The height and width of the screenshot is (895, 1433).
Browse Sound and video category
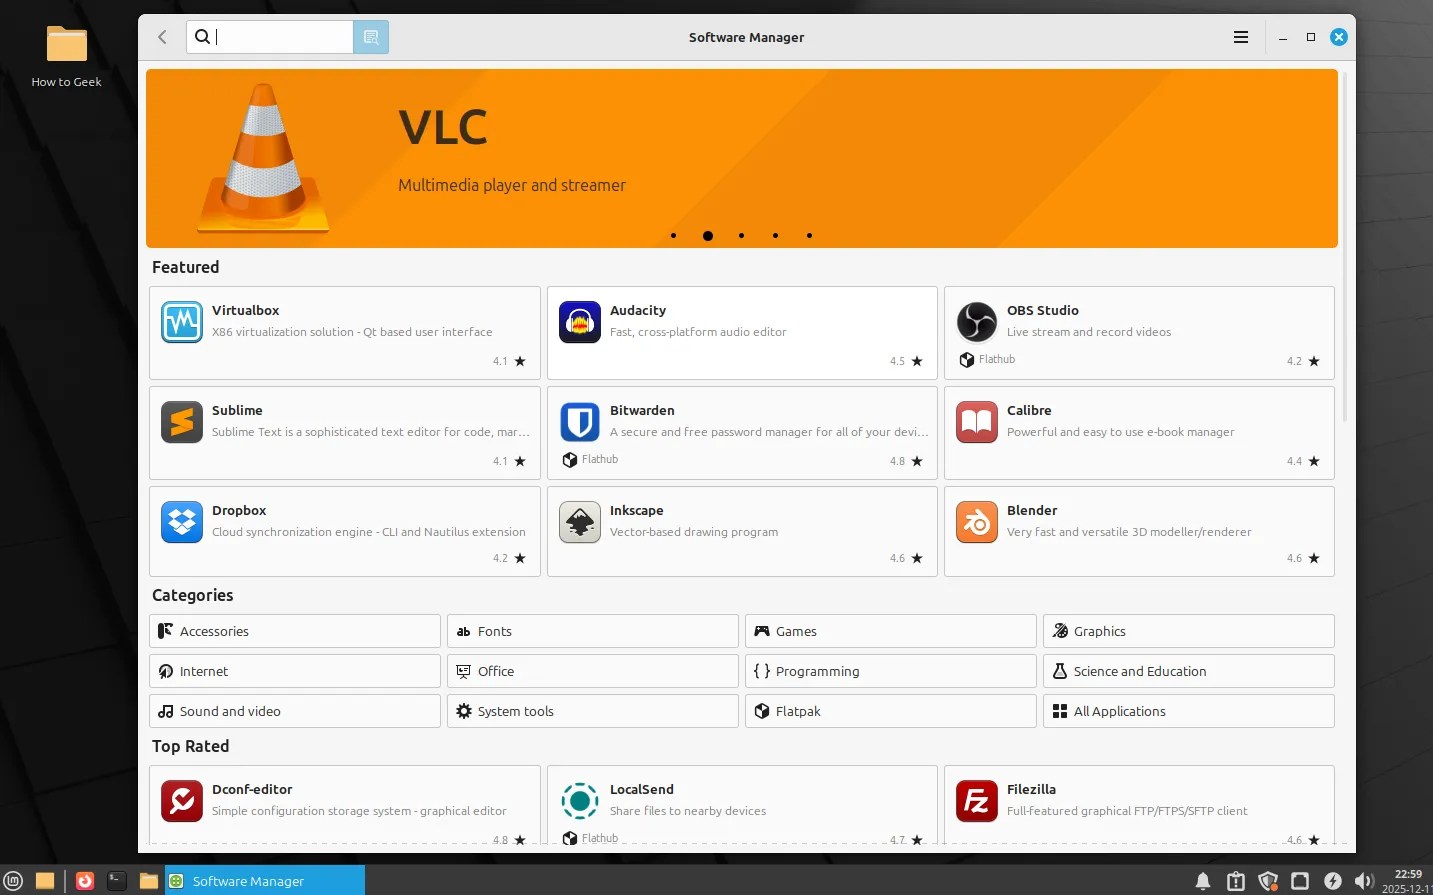[295, 711]
